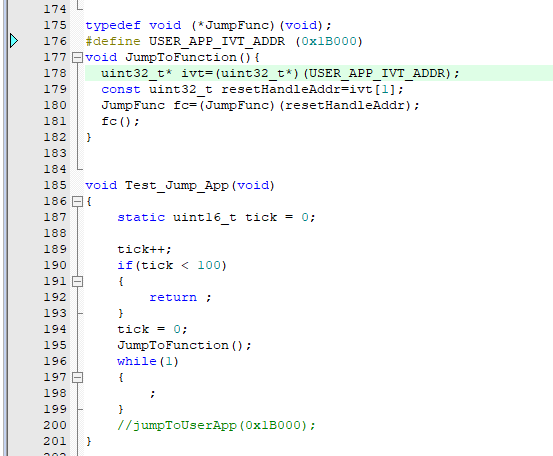The height and width of the screenshot is (456, 553).
Task: Click the return keyword on line 192
Action: 173,297
